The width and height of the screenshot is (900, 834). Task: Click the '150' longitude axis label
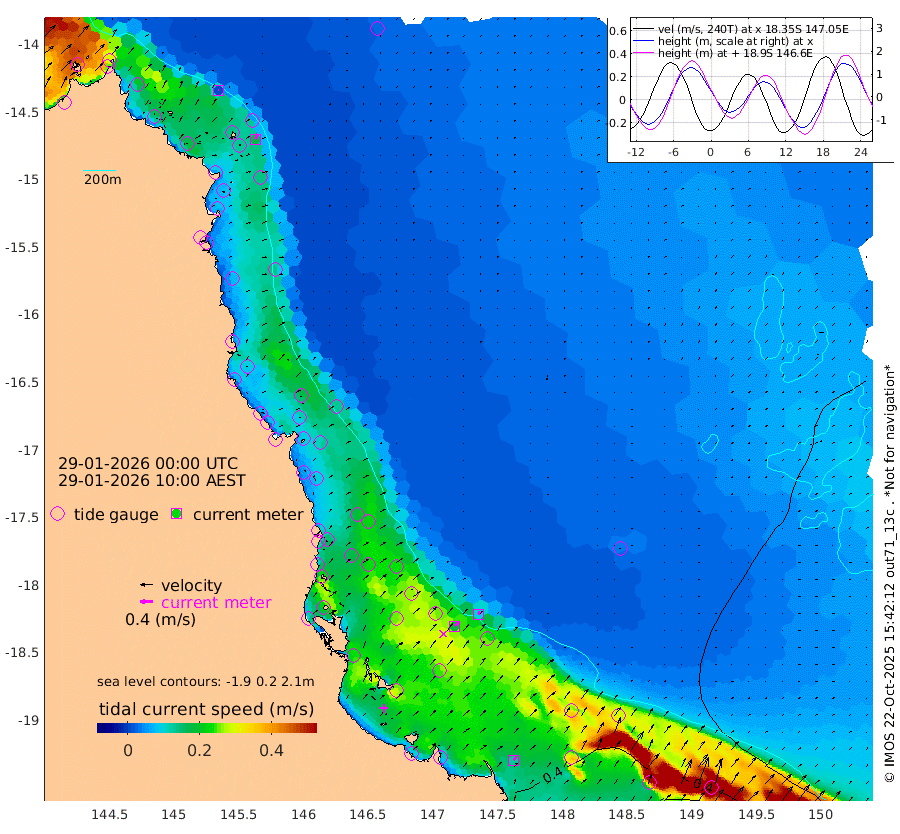(x=821, y=814)
